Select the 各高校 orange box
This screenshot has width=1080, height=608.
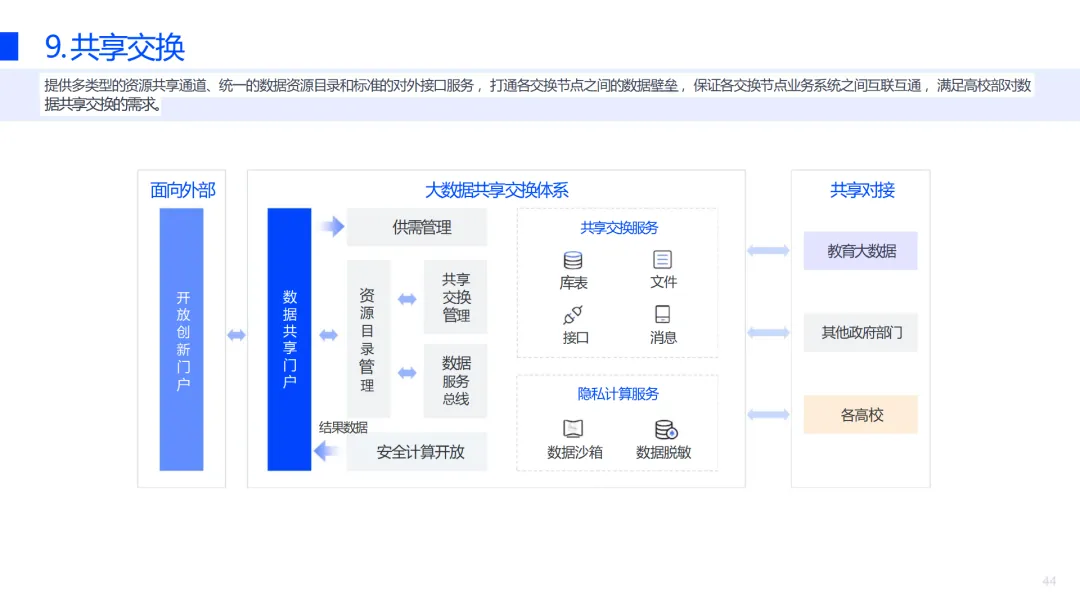coord(860,415)
